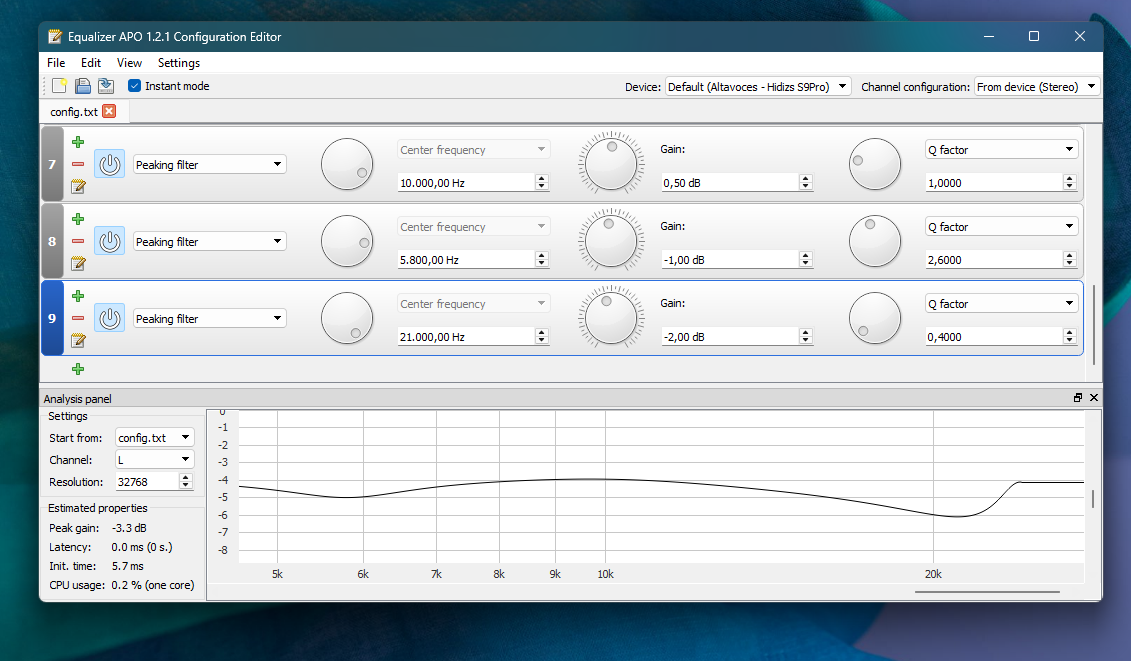This screenshot has height=661, width=1131.
Task: Click the gain dial for filter 7
Action: click(x=611, y=165)
